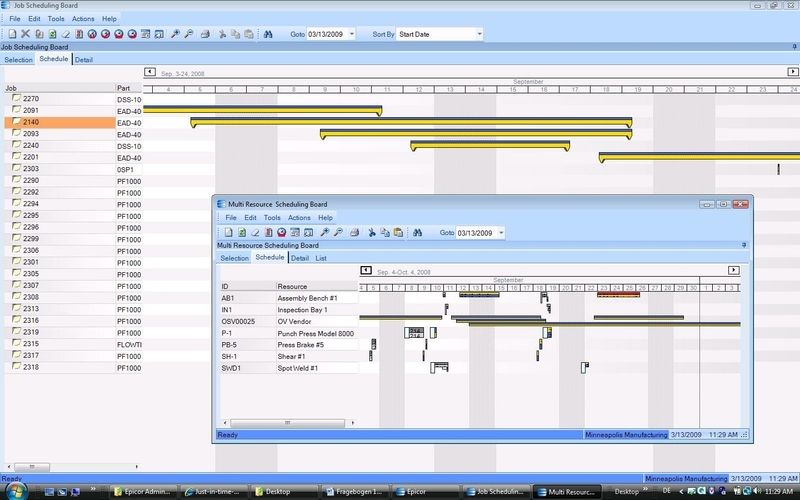
Task: Click Print icon in Multi Resource toolbar
Action: coord(352,232)
